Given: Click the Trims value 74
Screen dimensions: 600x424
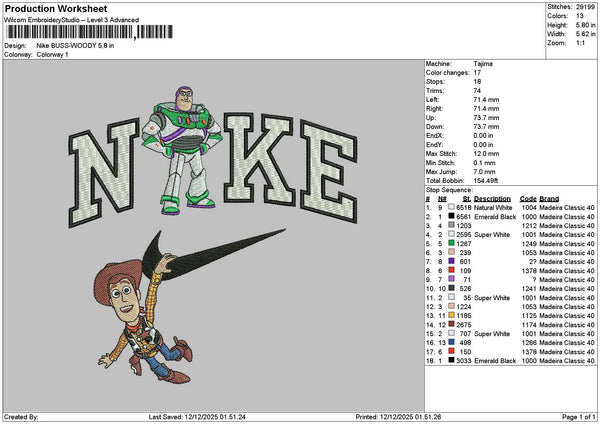Looking at the screenshot, I should (477, 91).
